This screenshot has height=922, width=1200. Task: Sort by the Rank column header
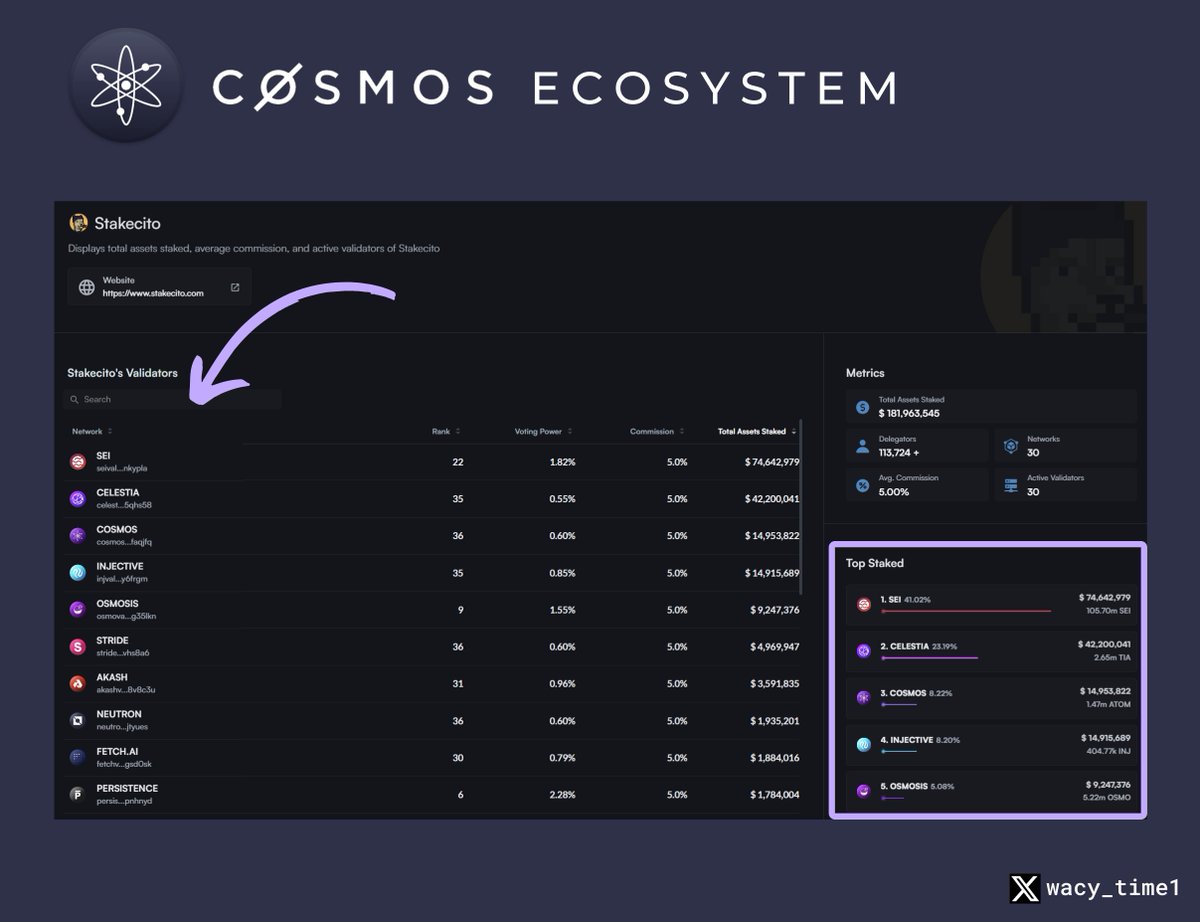[x=446, y=431]
